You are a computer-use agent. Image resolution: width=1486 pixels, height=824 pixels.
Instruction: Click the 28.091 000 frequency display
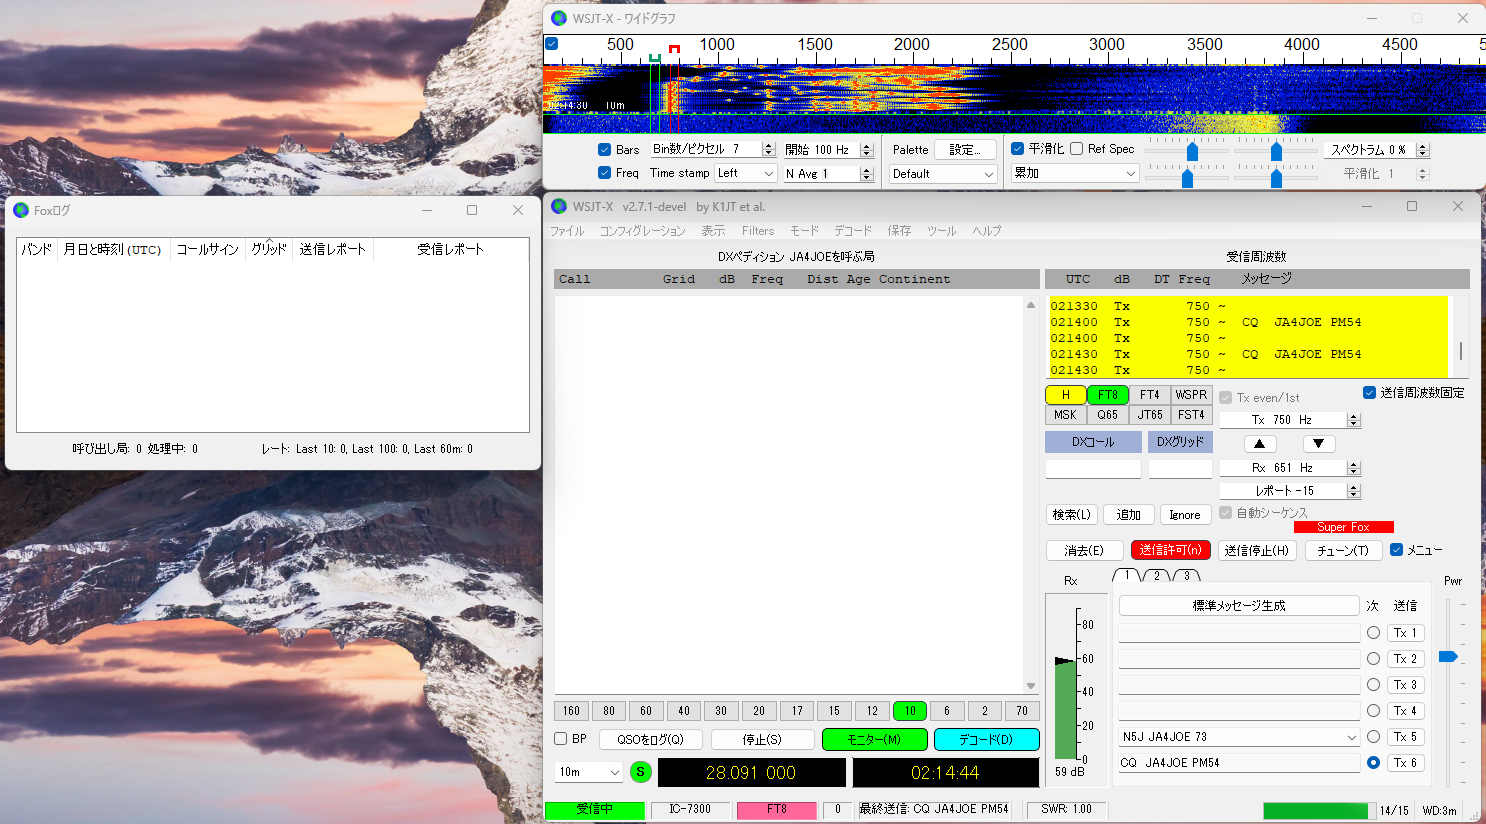pyautogui.click(x=751, y=773)
